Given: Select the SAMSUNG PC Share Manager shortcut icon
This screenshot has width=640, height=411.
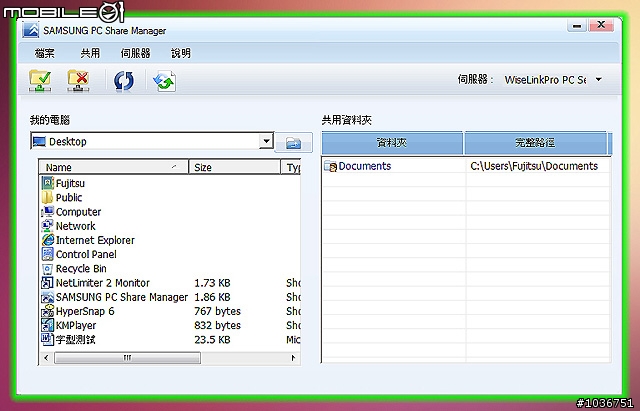Looking at the screenshot, I should [x=47, y=297].
